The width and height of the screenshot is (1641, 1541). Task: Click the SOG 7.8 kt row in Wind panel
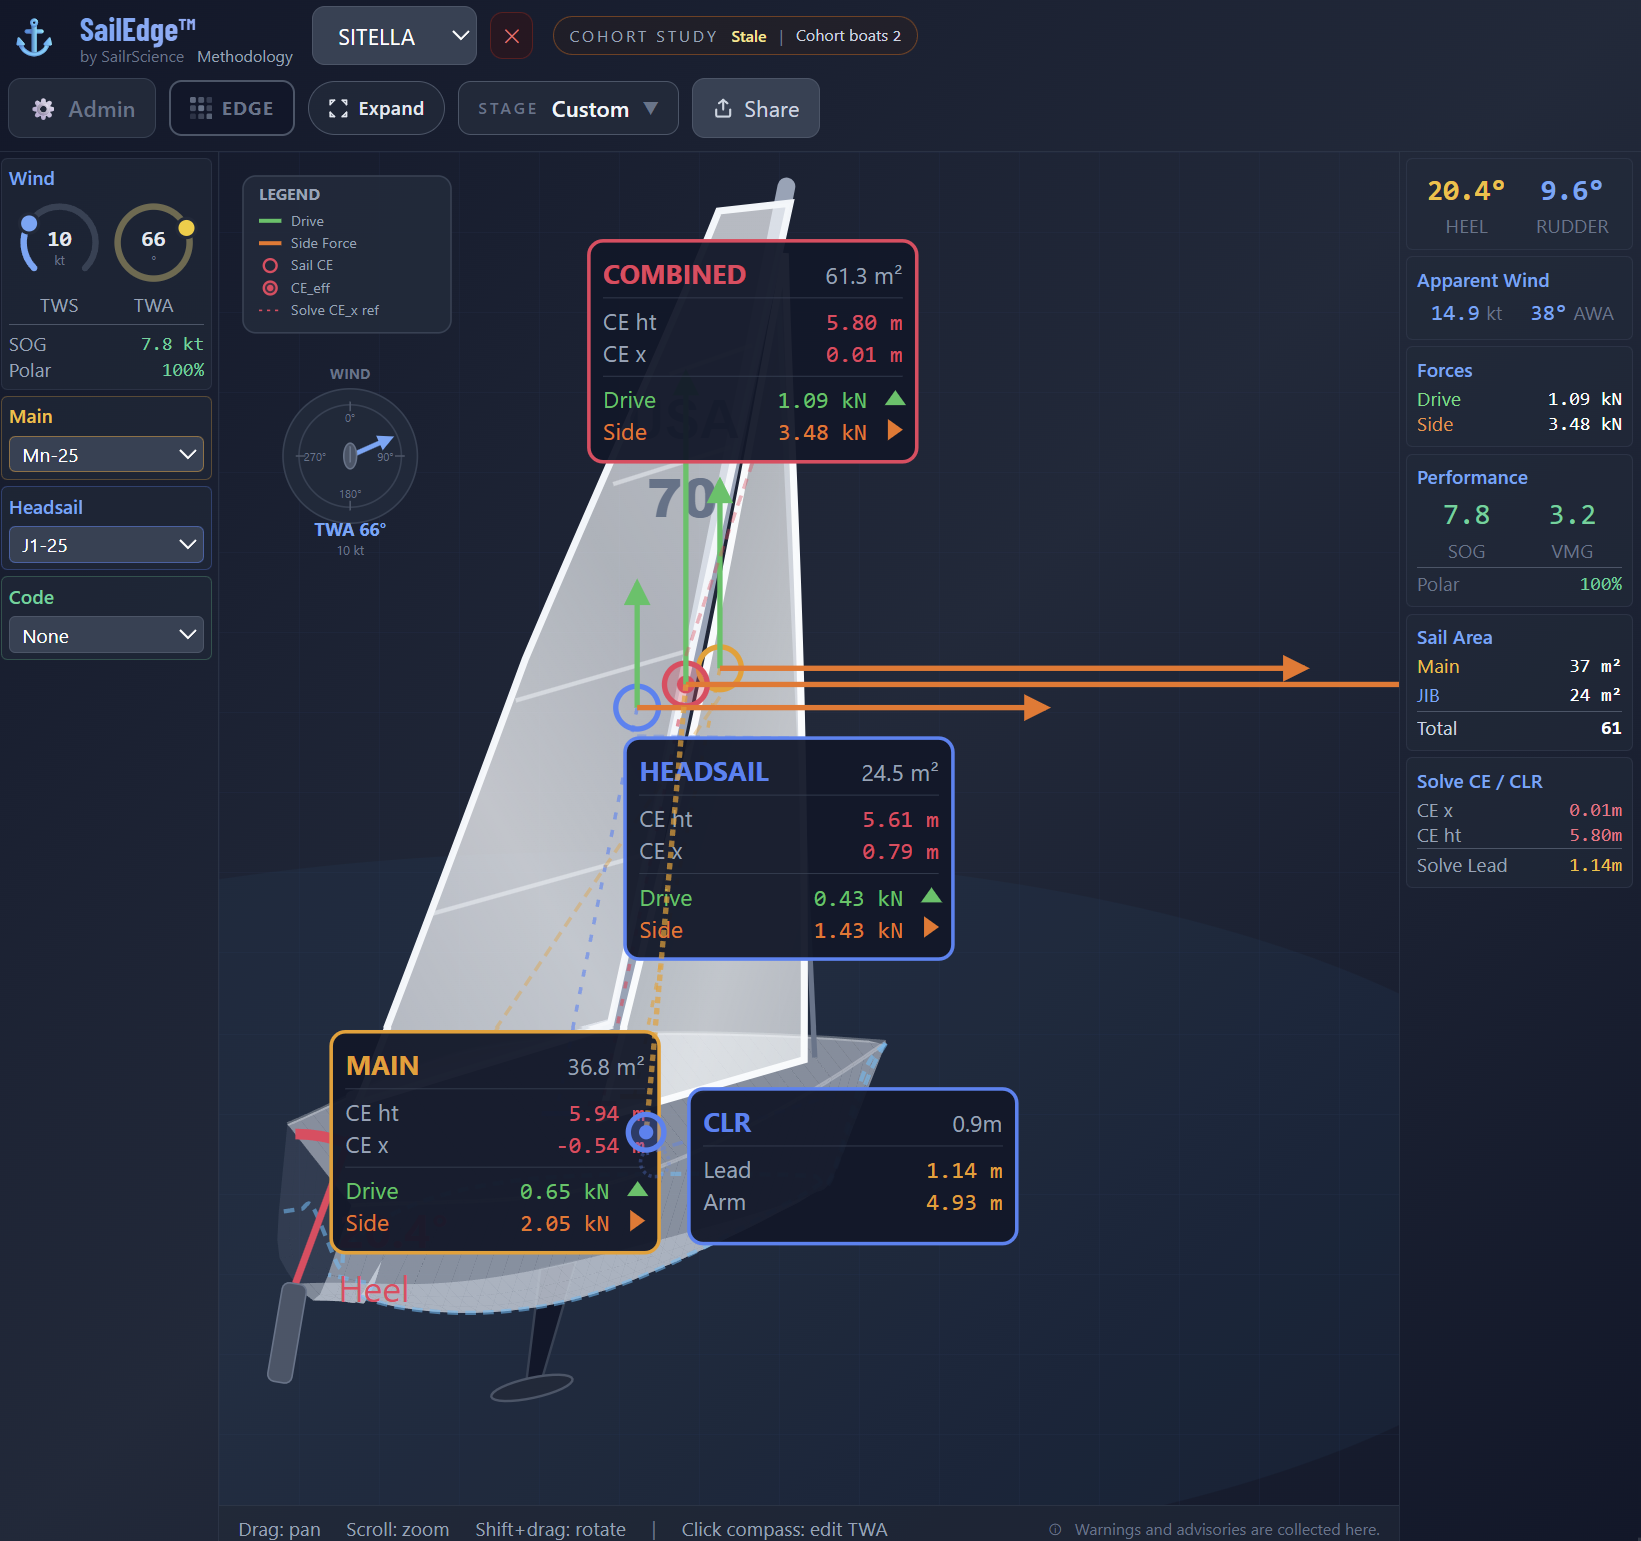106,344
